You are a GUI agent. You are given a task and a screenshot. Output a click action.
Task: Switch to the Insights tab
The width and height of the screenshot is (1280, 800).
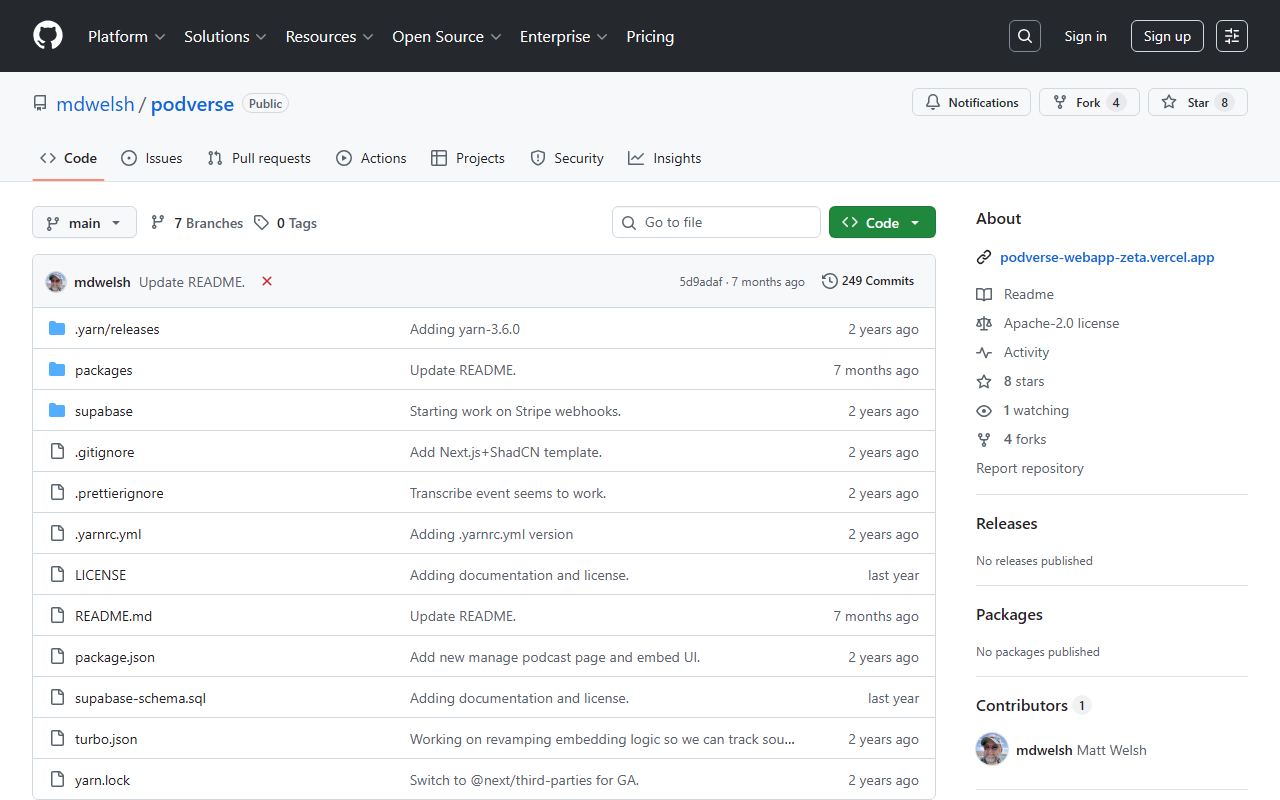(665, 158)
